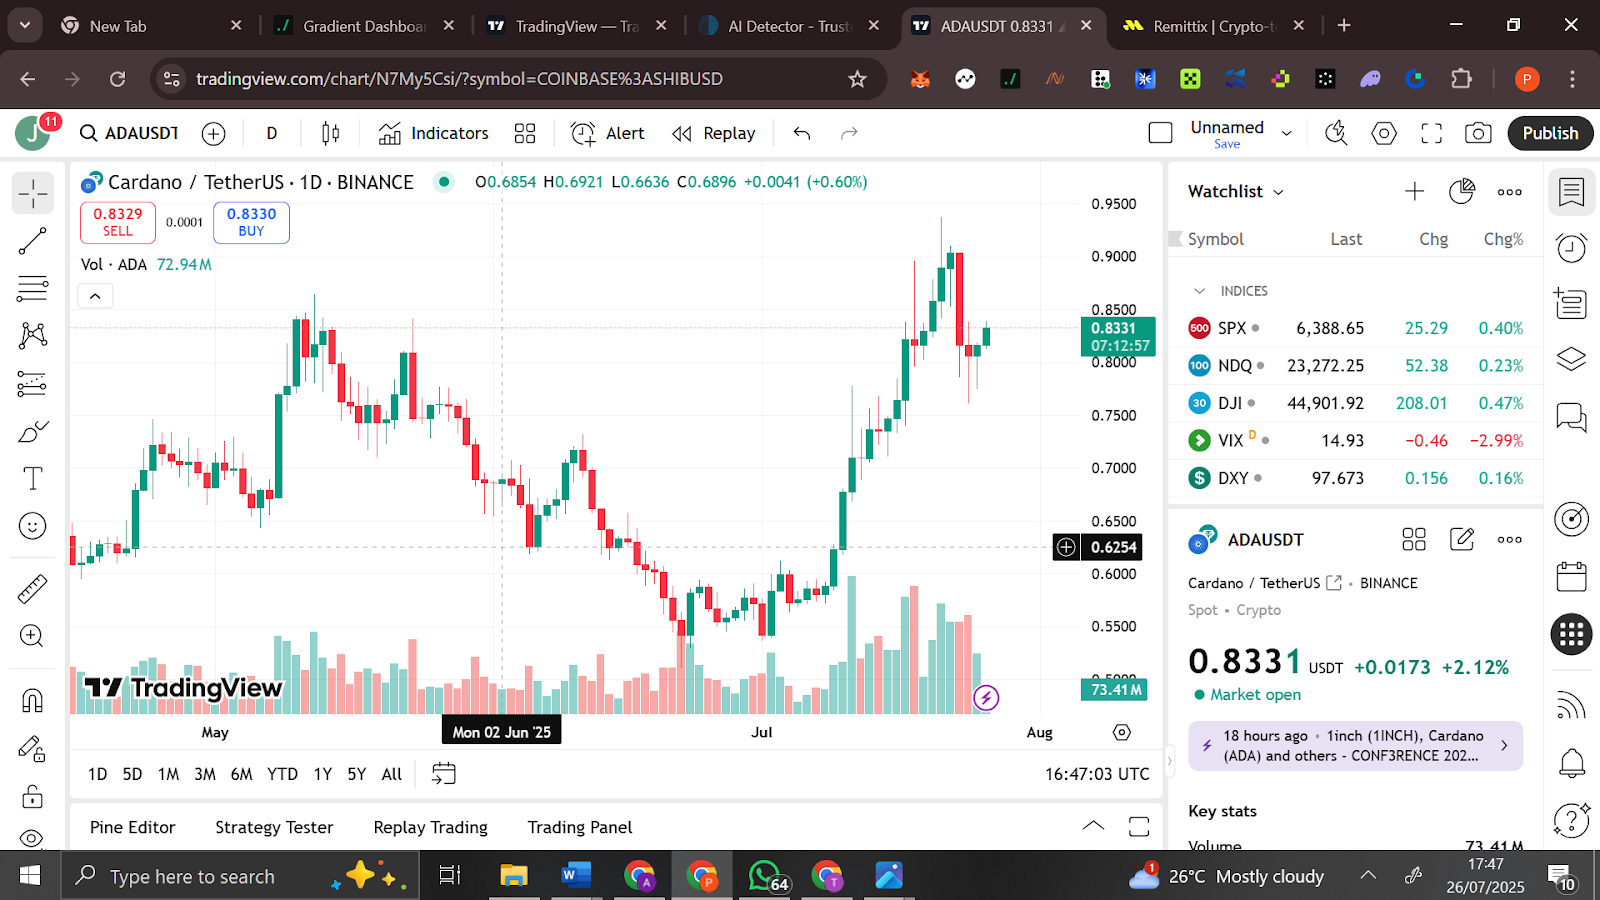Expand the bottom panel
The image size is (1600, 900).
click(1093, 826)
